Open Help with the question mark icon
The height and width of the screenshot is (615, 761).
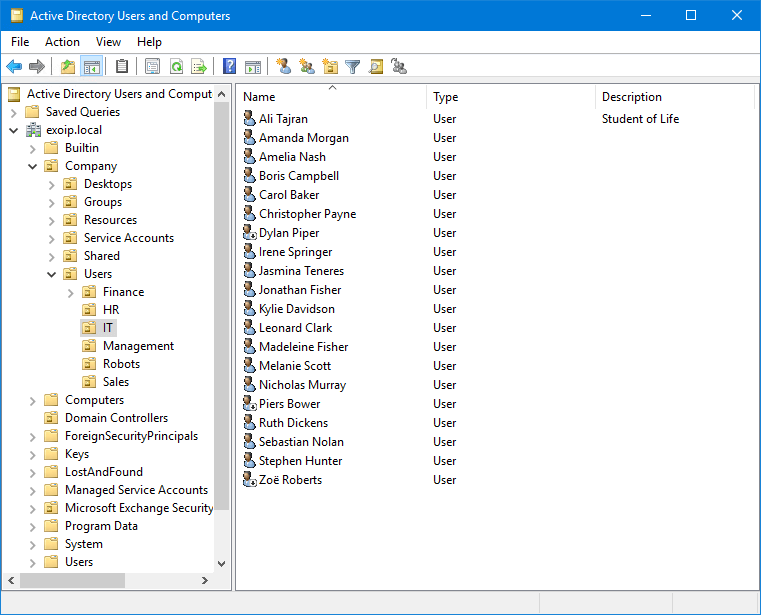coord(230,67)
